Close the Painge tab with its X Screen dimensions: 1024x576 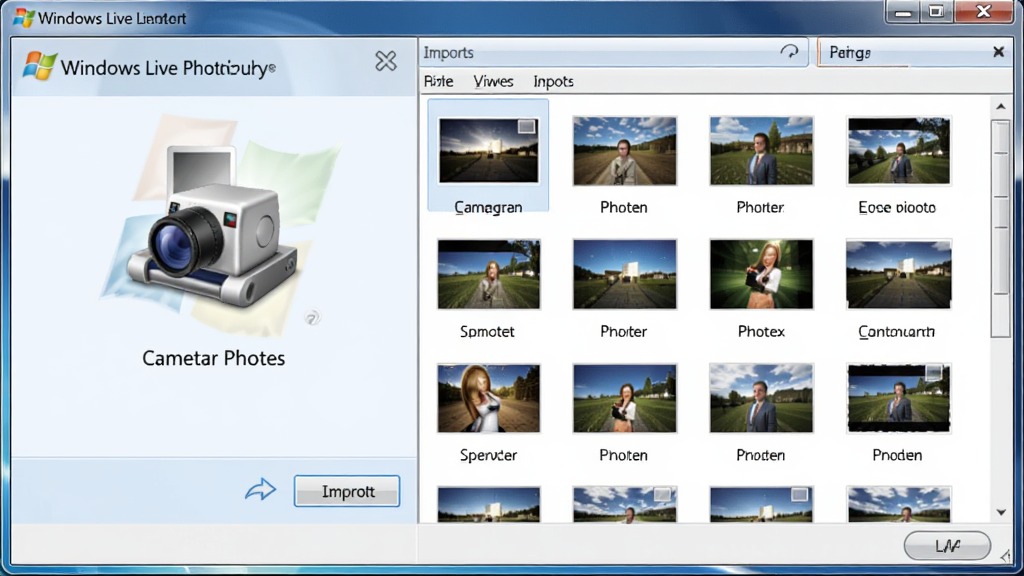pos(999,52)
